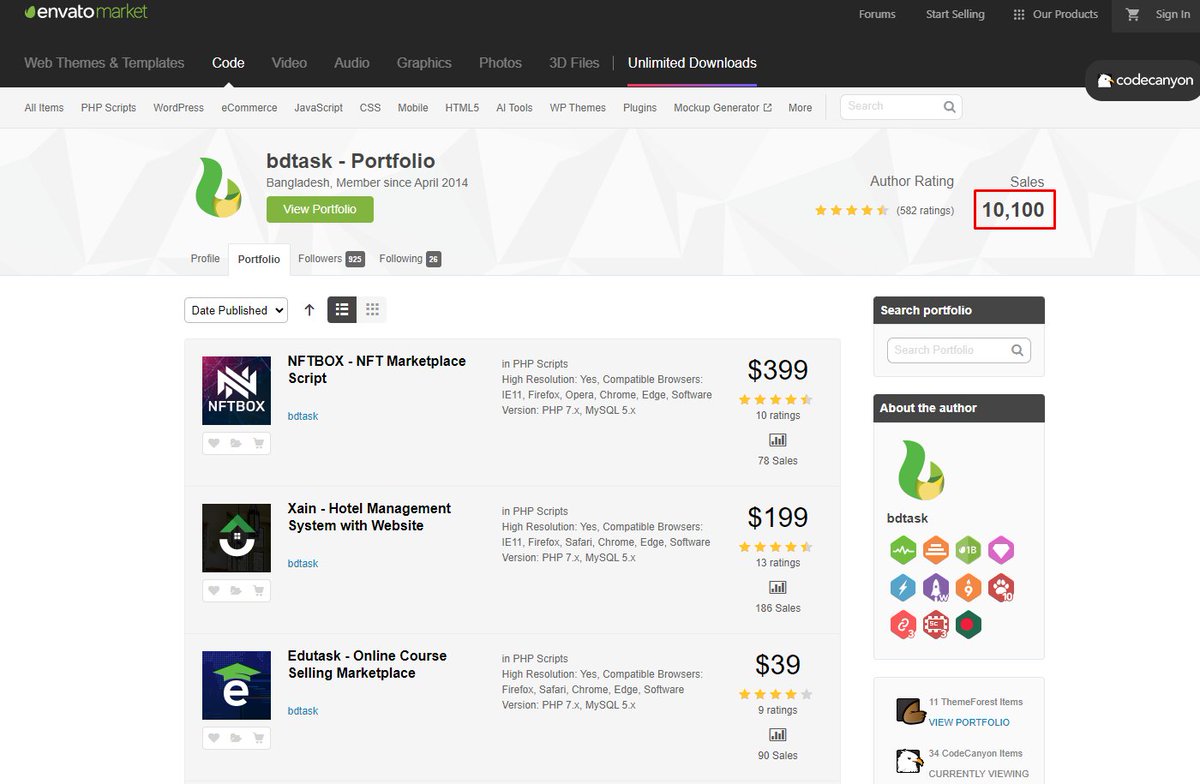The width and height of the screenshot is (1200, 784).
Task: Toggle sort direction arrow
Action: click(x=309, y=310)
